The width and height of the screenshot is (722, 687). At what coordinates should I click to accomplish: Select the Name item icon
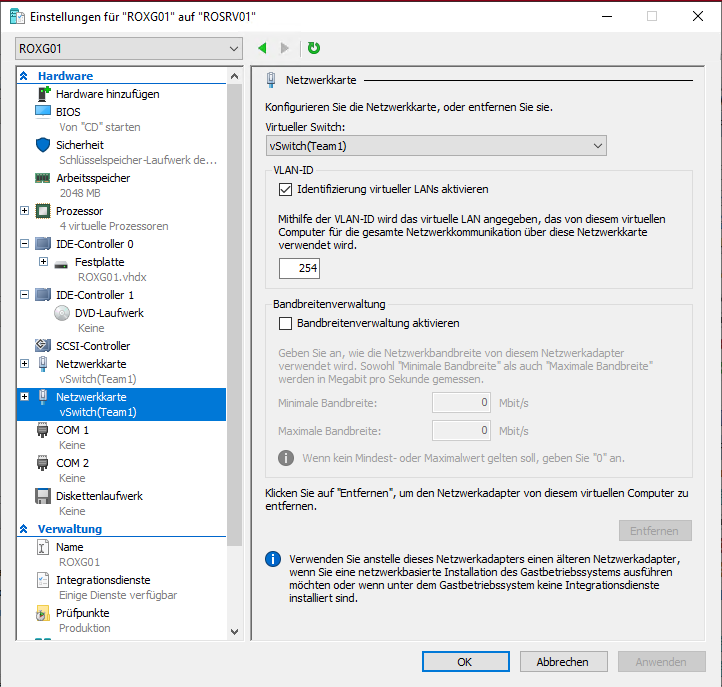[x=43, y=547]
